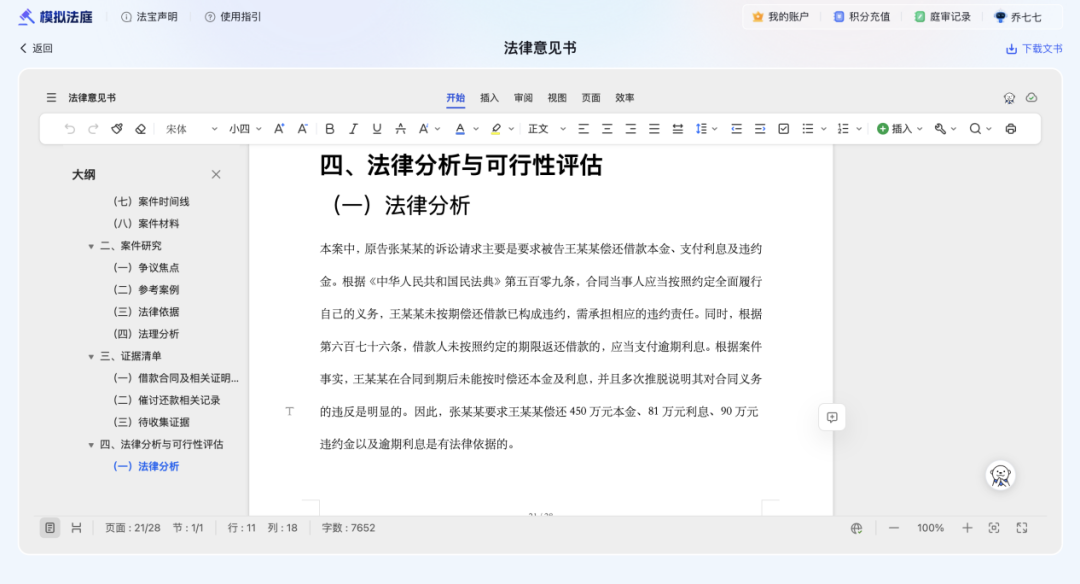The height and width of the screenshot is (584, 1080).
Task: Switch to the 视图 ribbon tab
Action: coord(557,98)
